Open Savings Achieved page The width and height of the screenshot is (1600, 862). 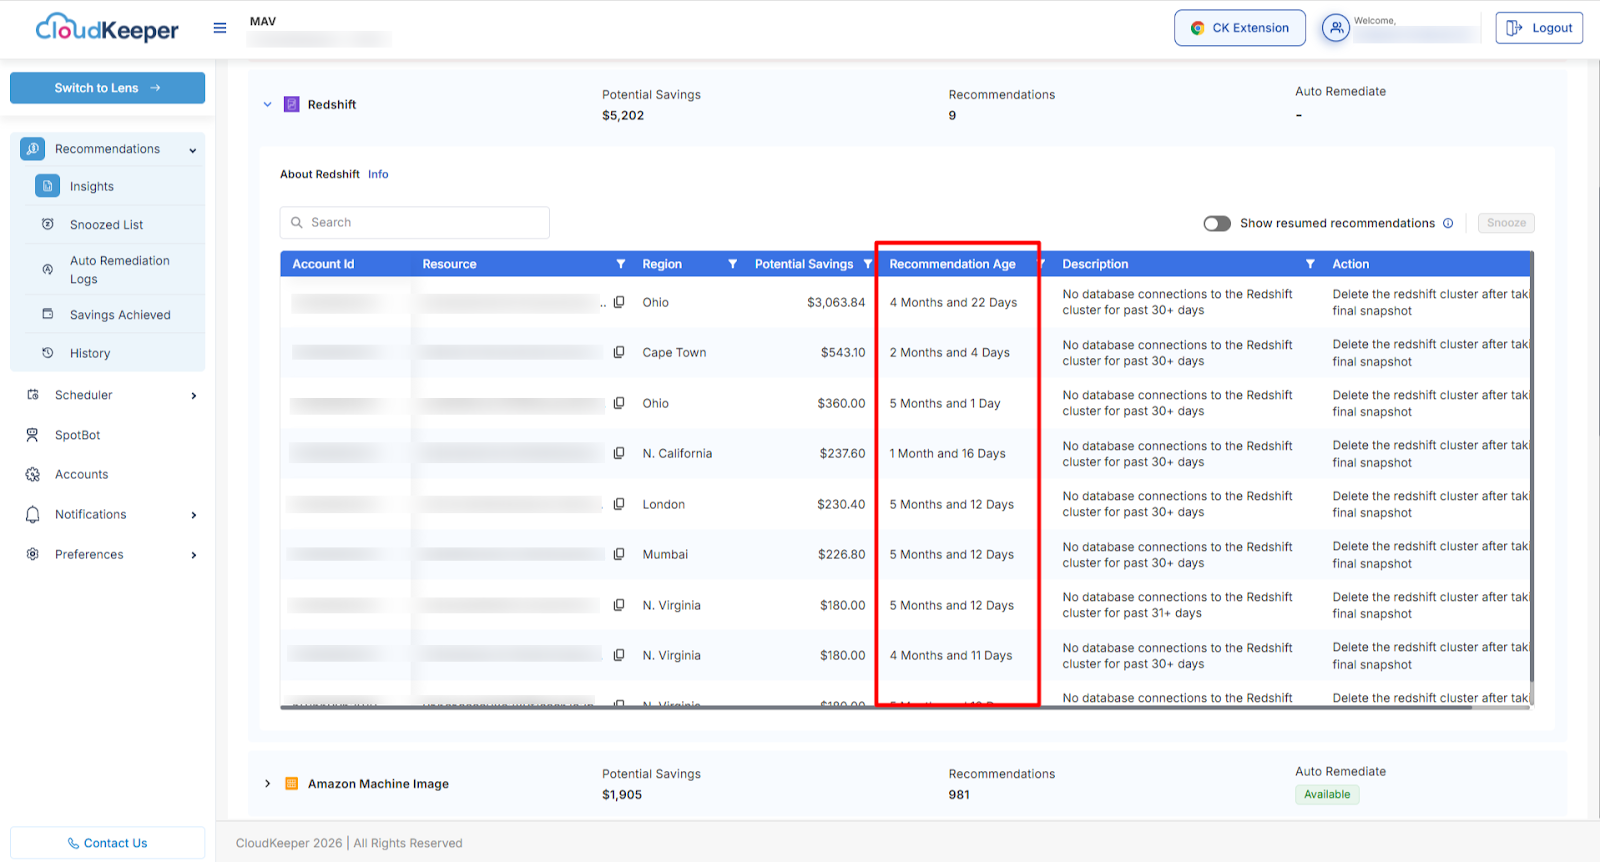[120, 315]
